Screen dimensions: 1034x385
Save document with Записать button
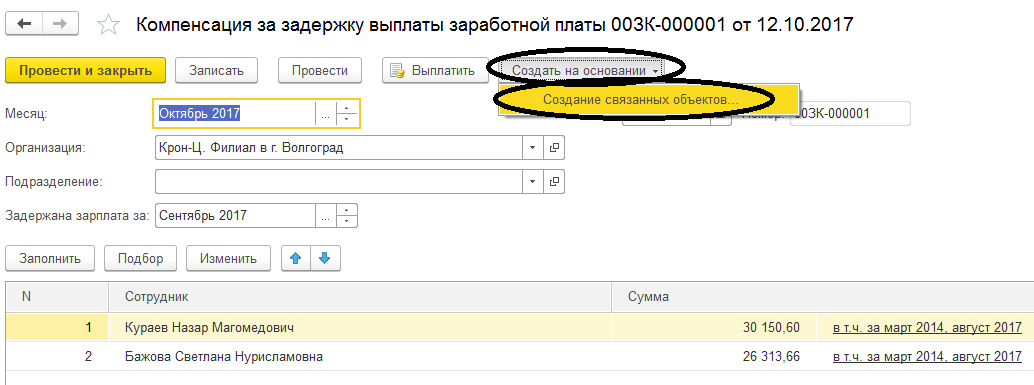point(216,71)
